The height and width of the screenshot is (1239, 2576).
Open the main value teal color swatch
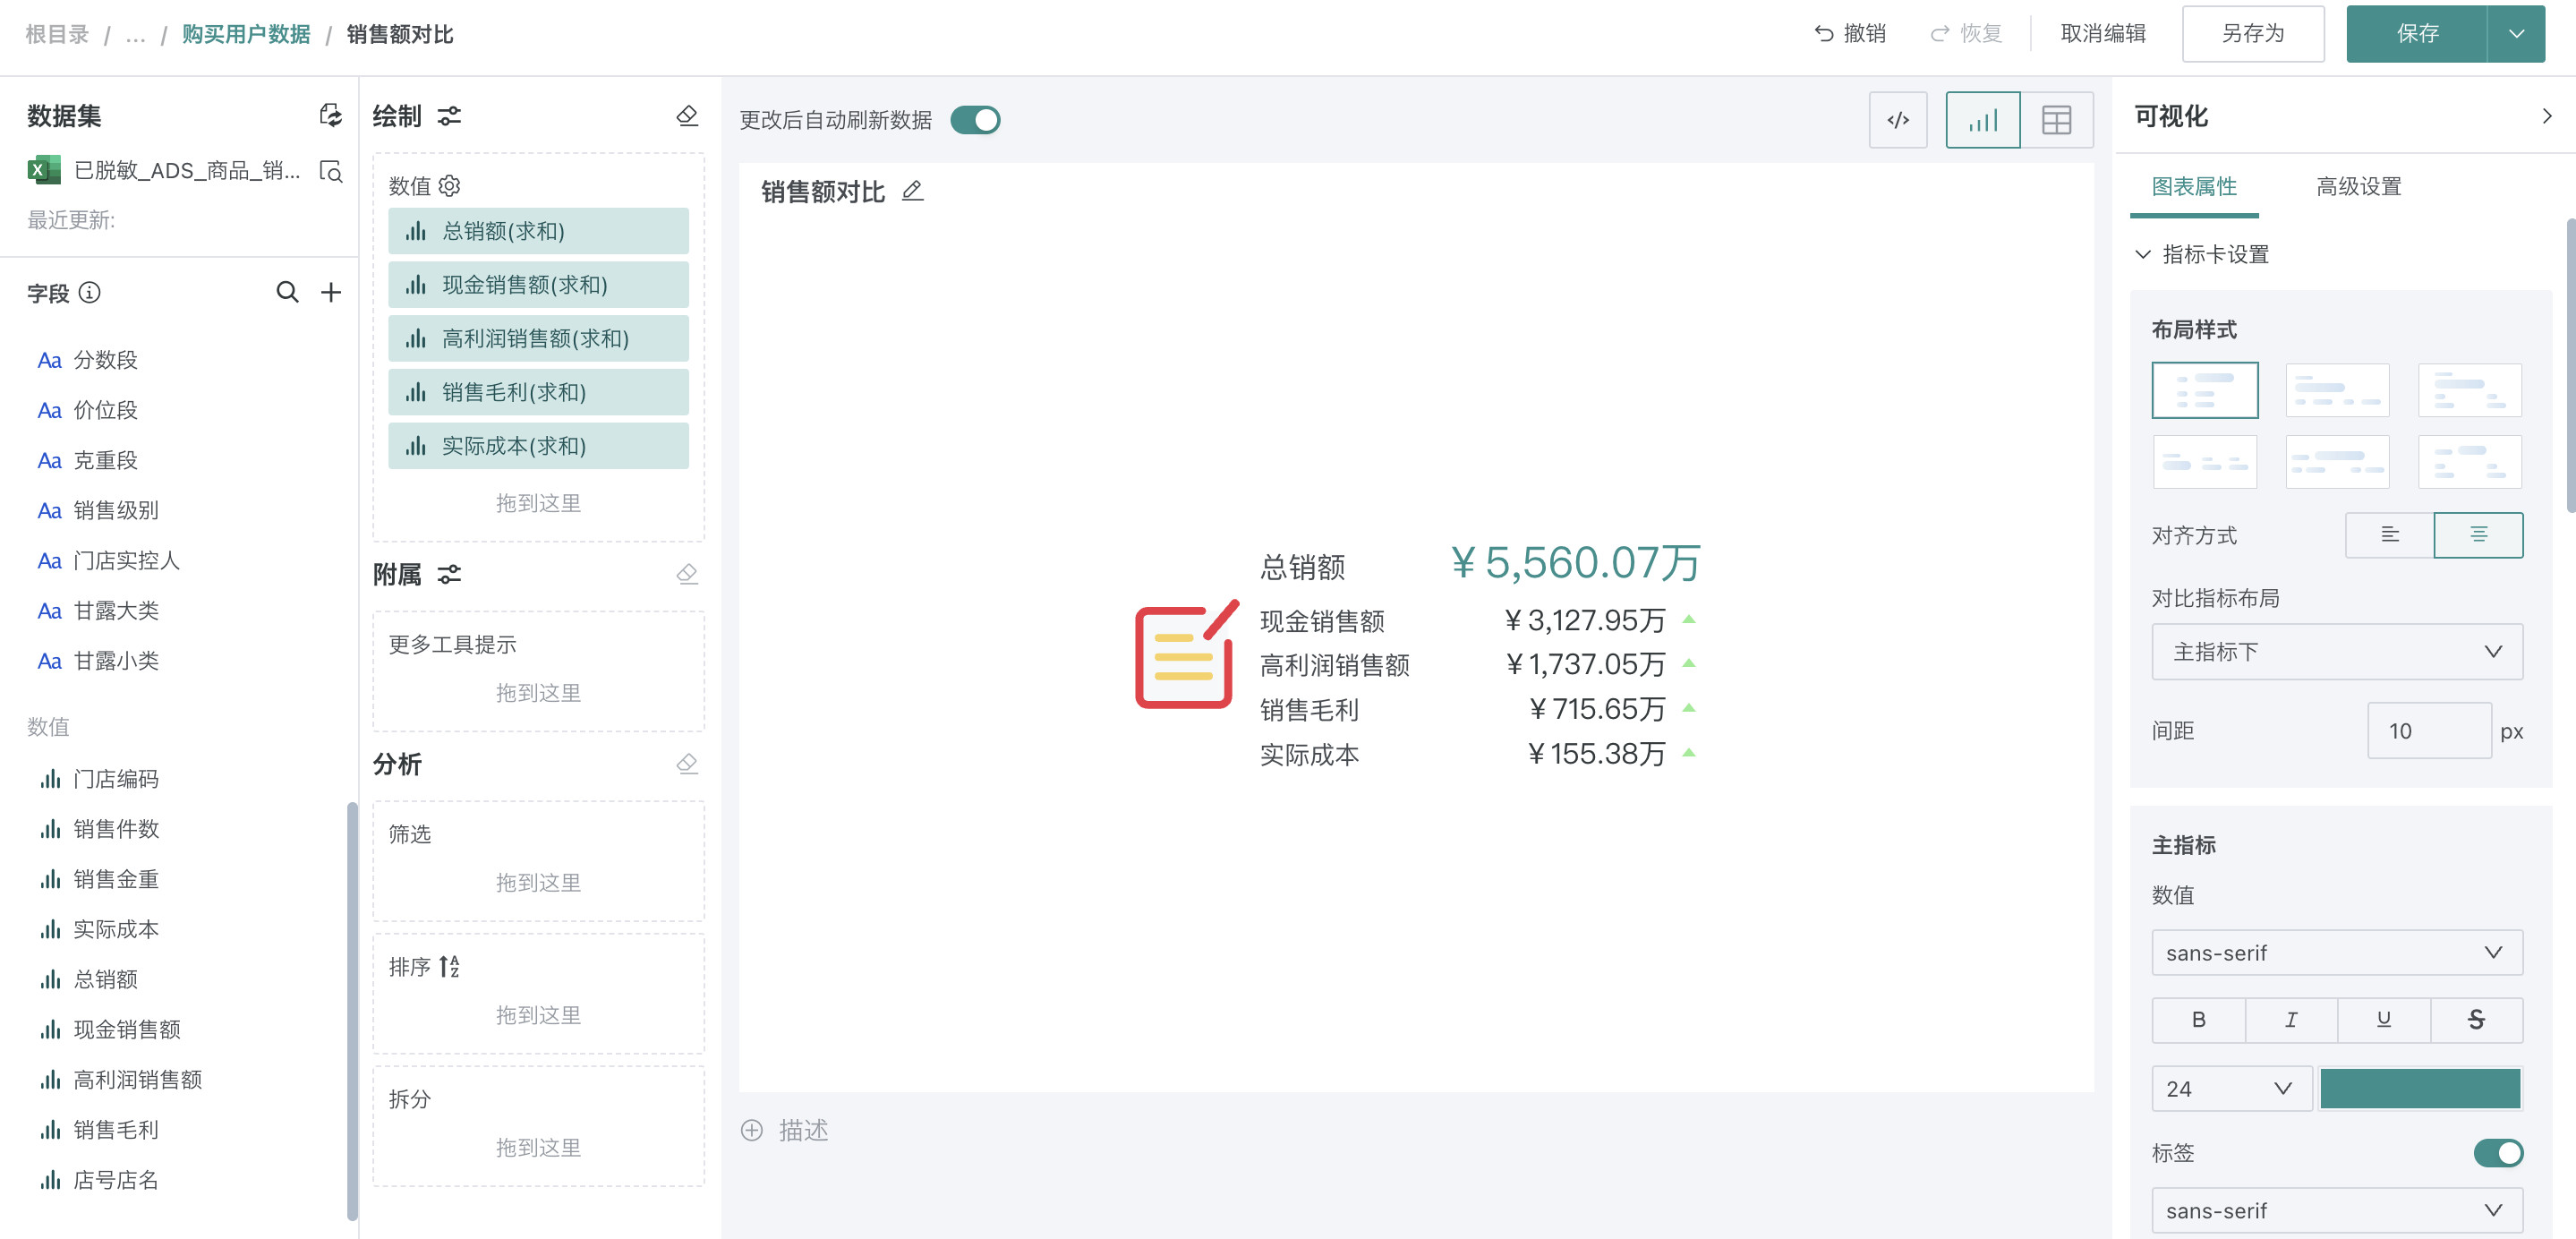[2419, 1088]
